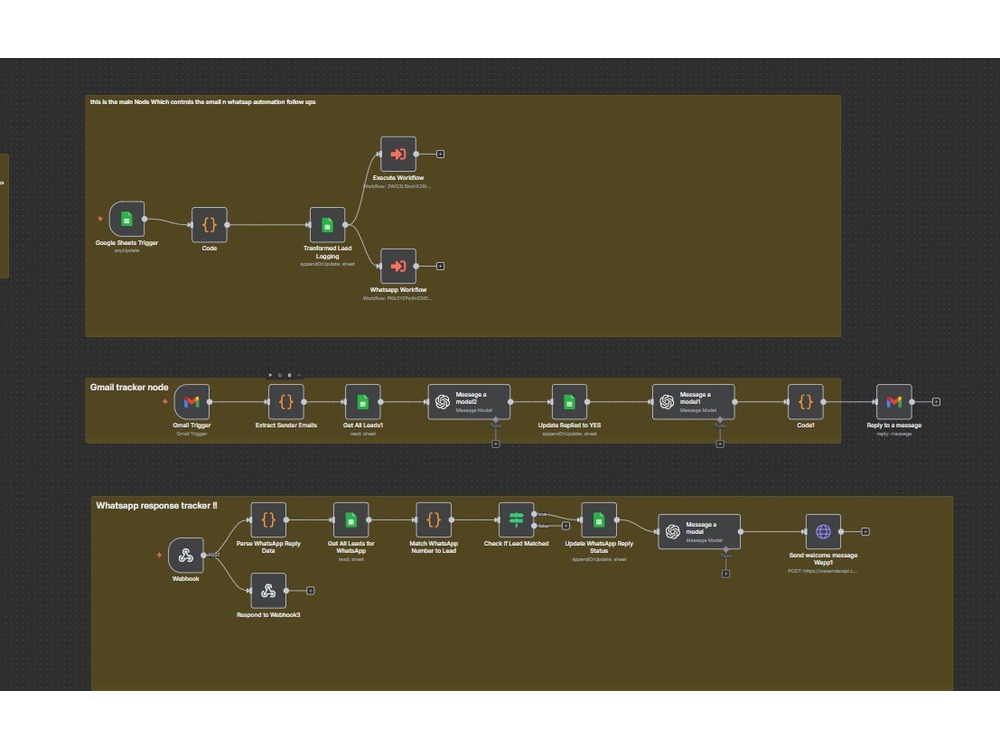
Task: Select the Check If Lead Matched node
Action: 516,520
